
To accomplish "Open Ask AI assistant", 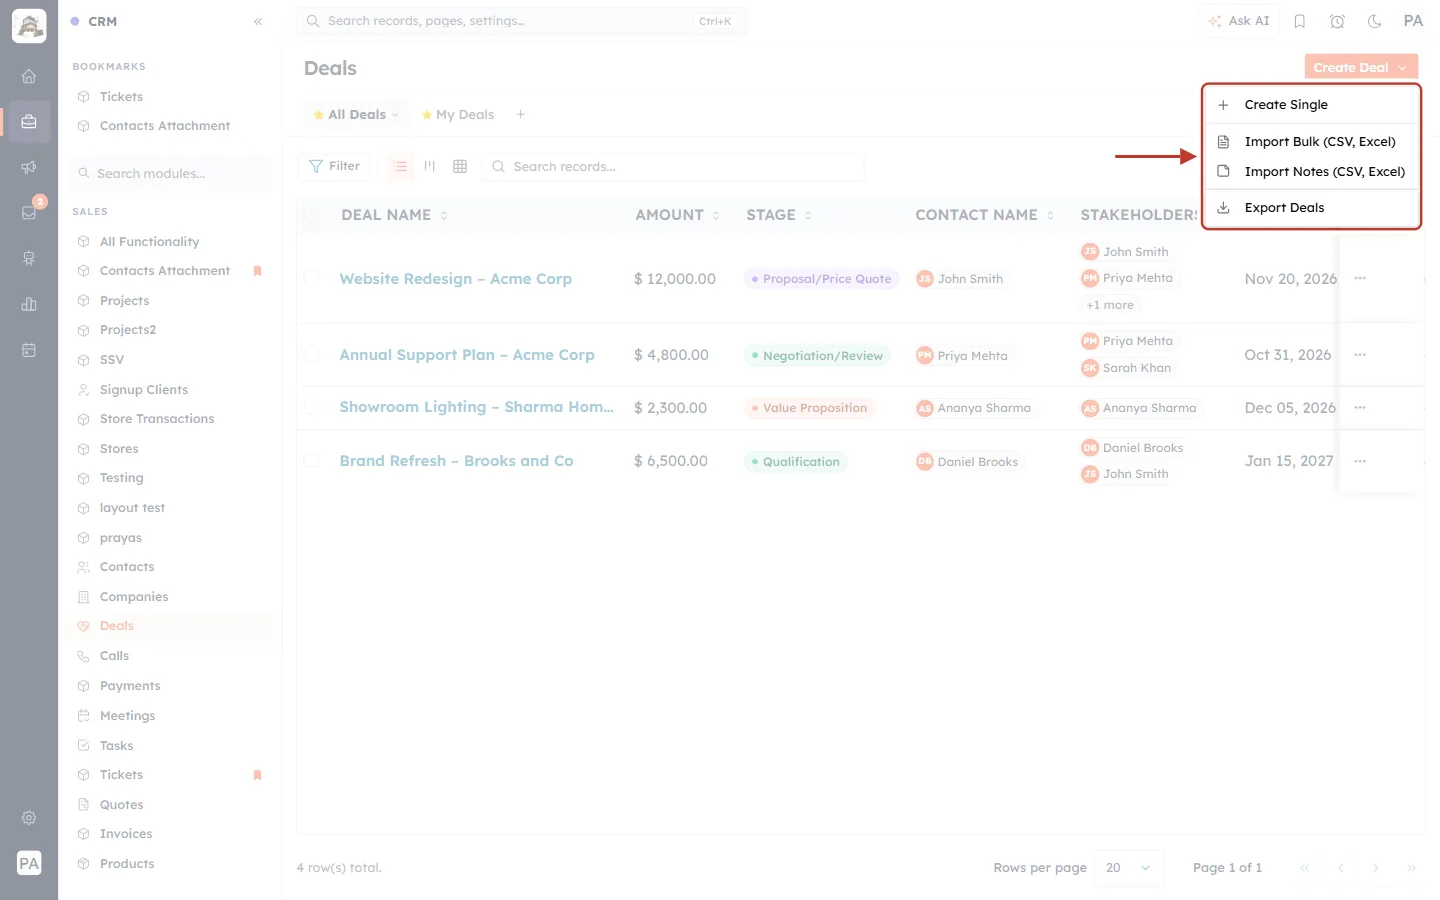I will point(1238,21).
